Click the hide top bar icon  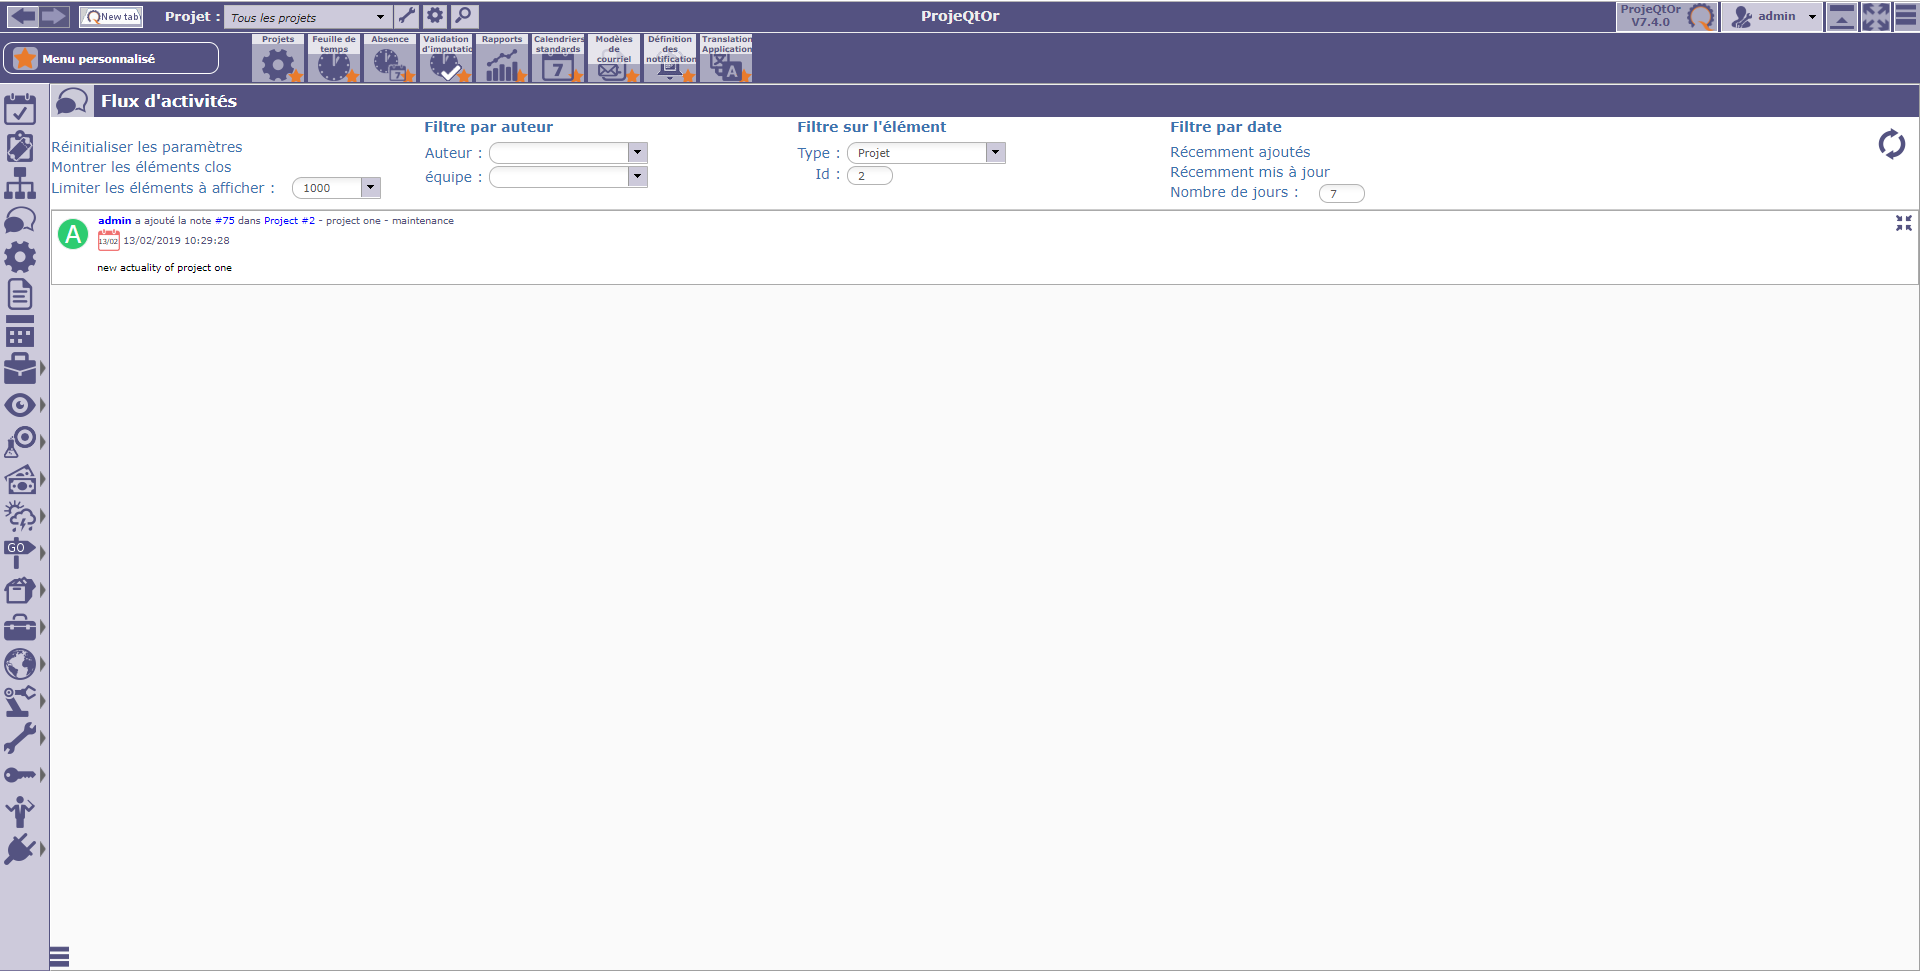pos(1841,17)
